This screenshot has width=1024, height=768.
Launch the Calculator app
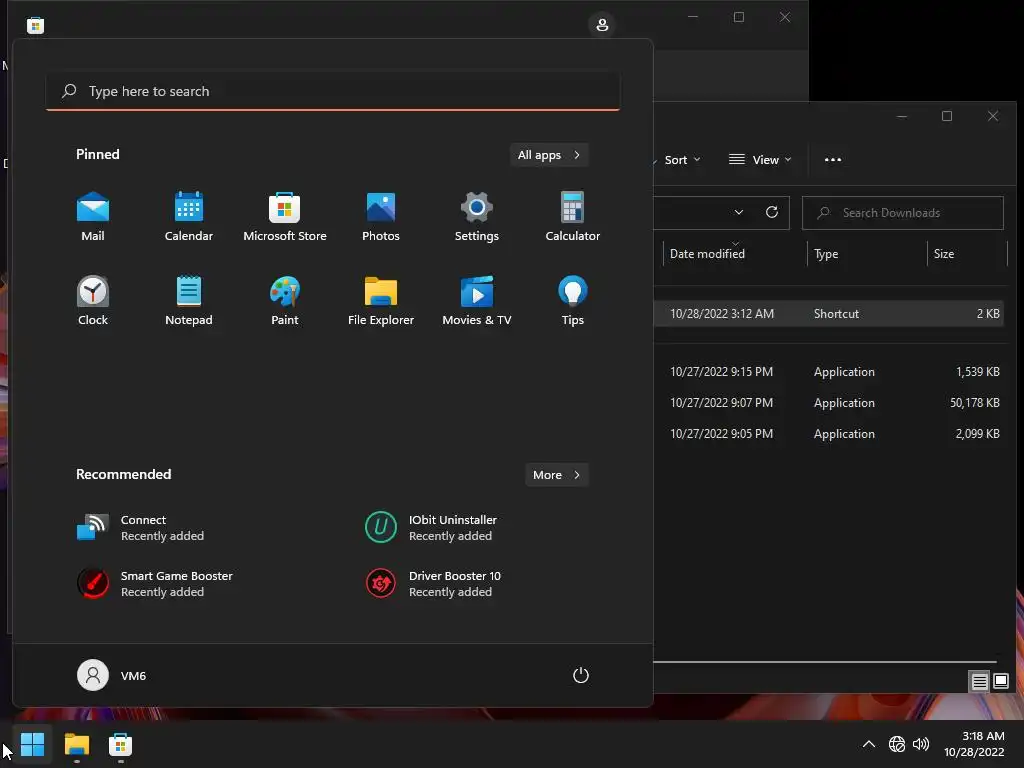pyautogui.click(x=573, y=217)
